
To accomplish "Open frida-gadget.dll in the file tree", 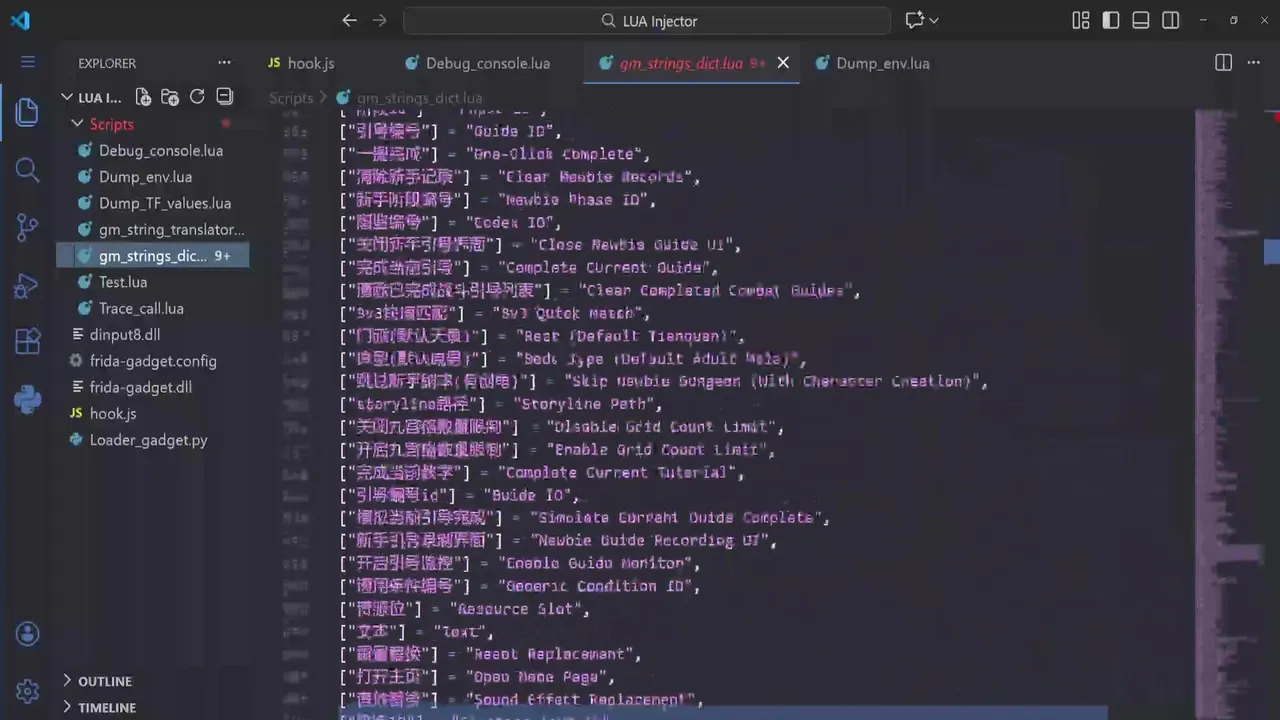I will (x=153, y=387).
